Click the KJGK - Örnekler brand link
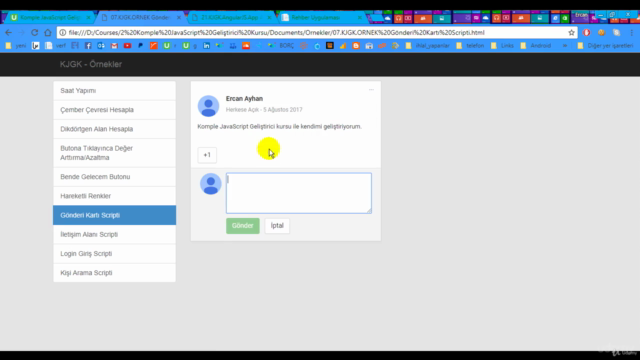The height and width of the screenshot is (360, 640). [91, 64]
